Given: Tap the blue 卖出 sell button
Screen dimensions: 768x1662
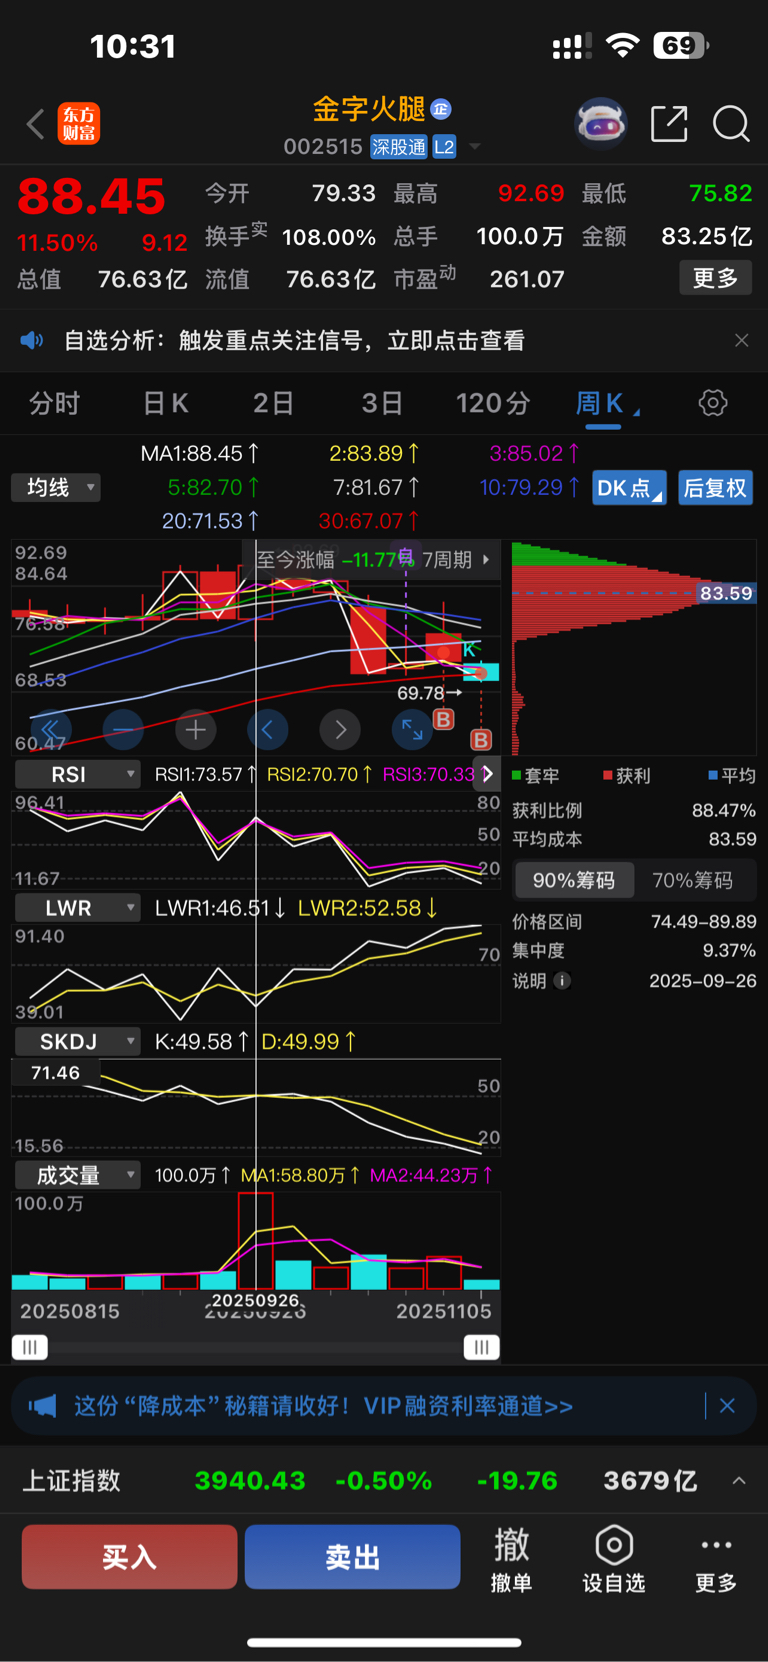Looking at the screenshot, I should tap(353, 1557).
